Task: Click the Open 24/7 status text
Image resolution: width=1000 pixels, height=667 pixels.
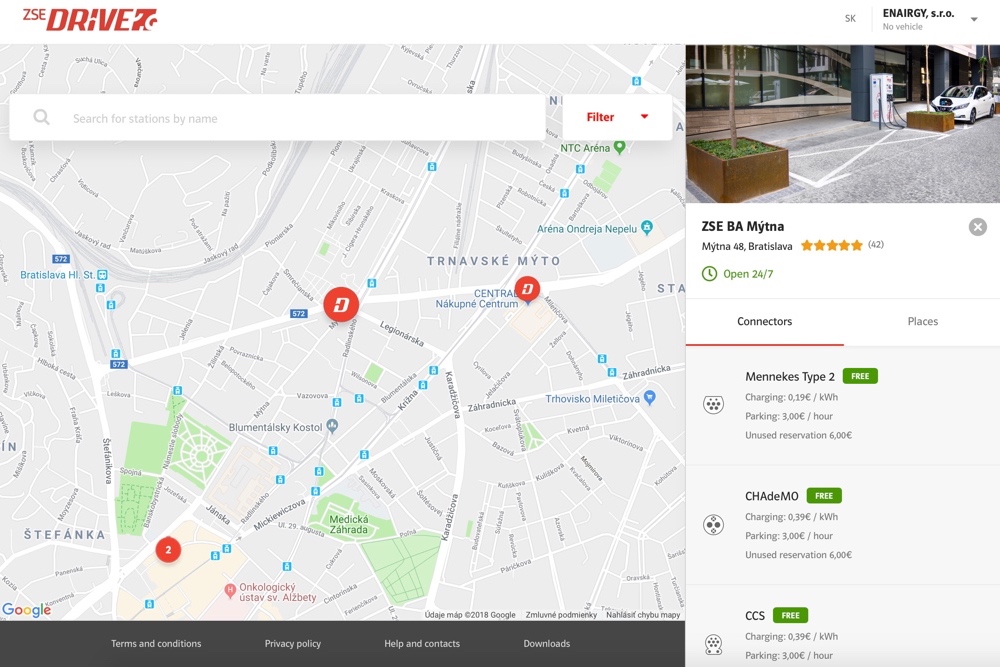Action: point(748,274)
